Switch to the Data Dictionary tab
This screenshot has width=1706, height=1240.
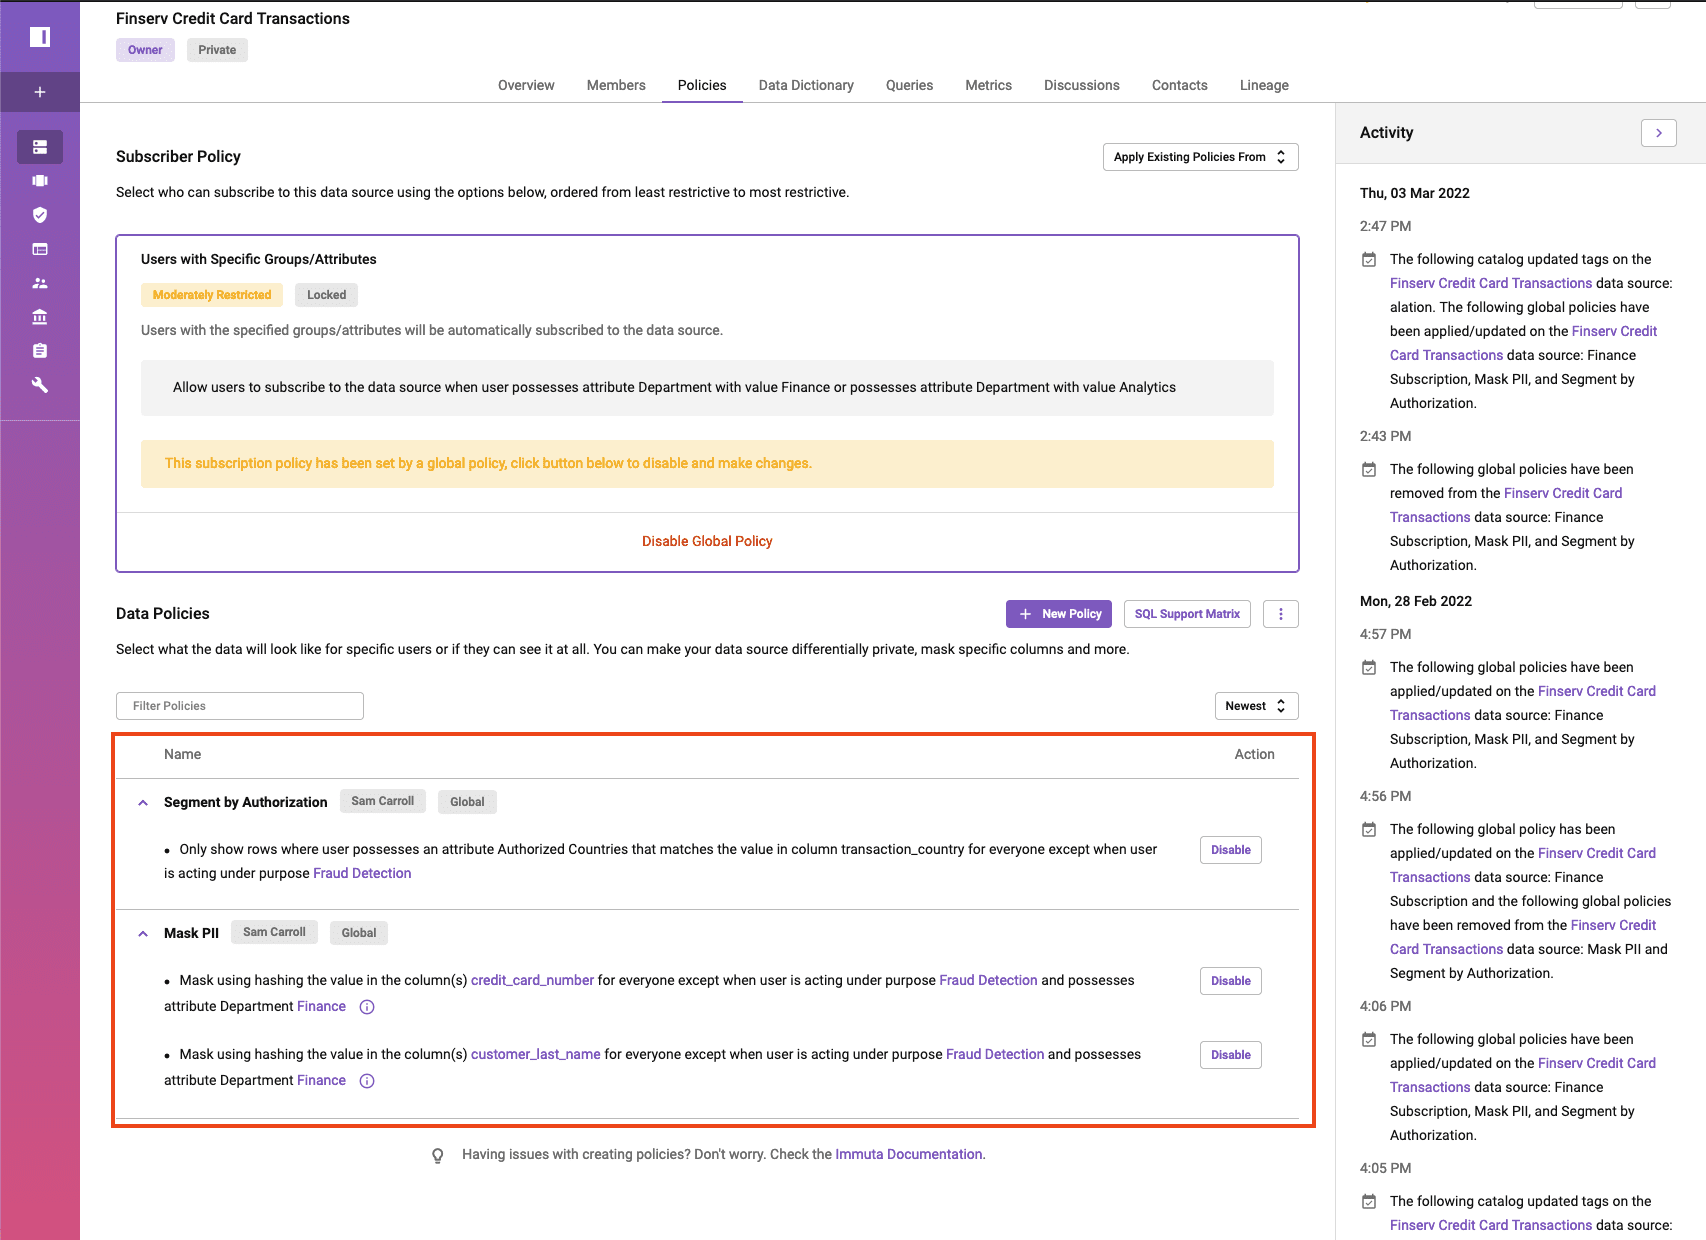[x=806, y=86]
